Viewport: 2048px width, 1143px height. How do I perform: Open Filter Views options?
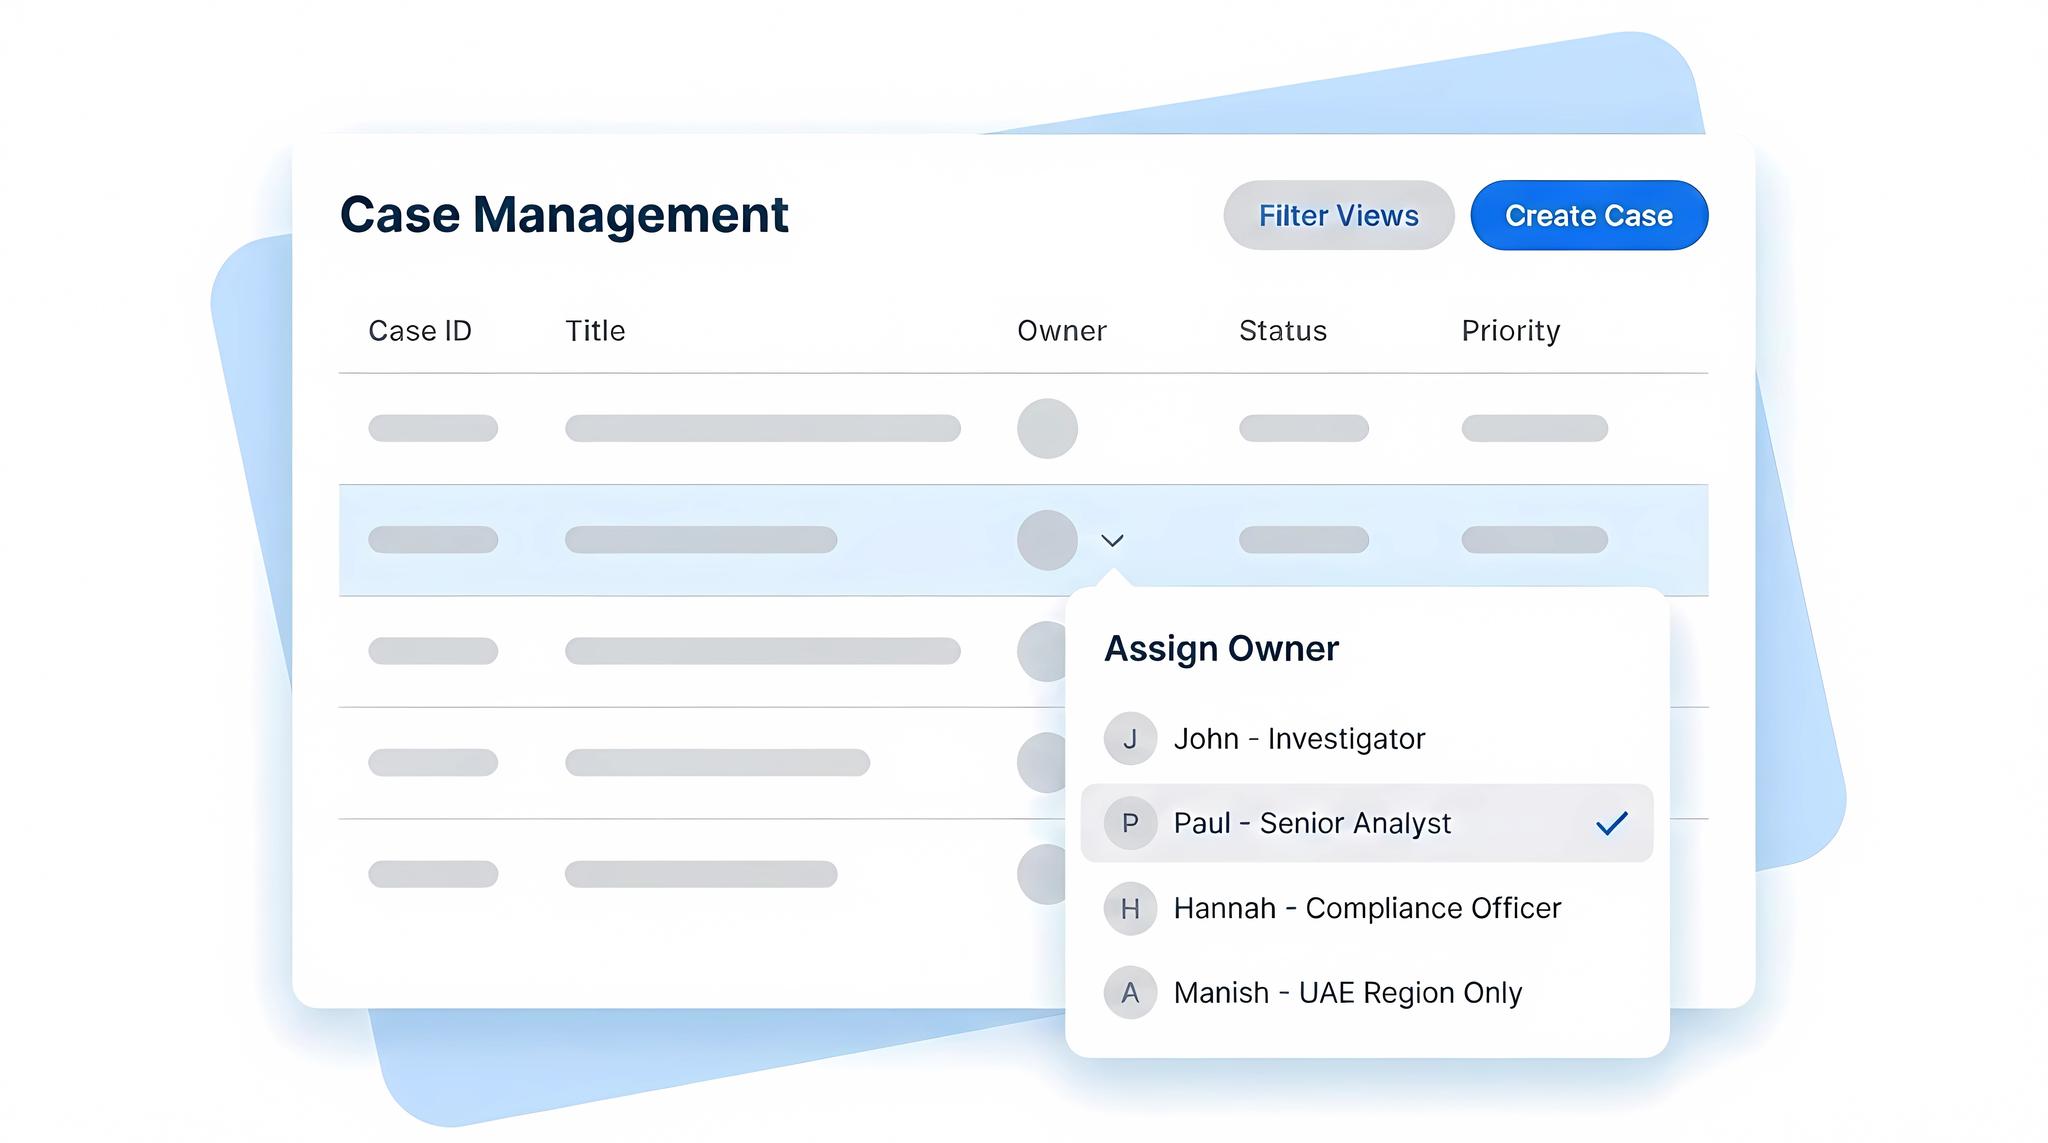point(1338,215)
